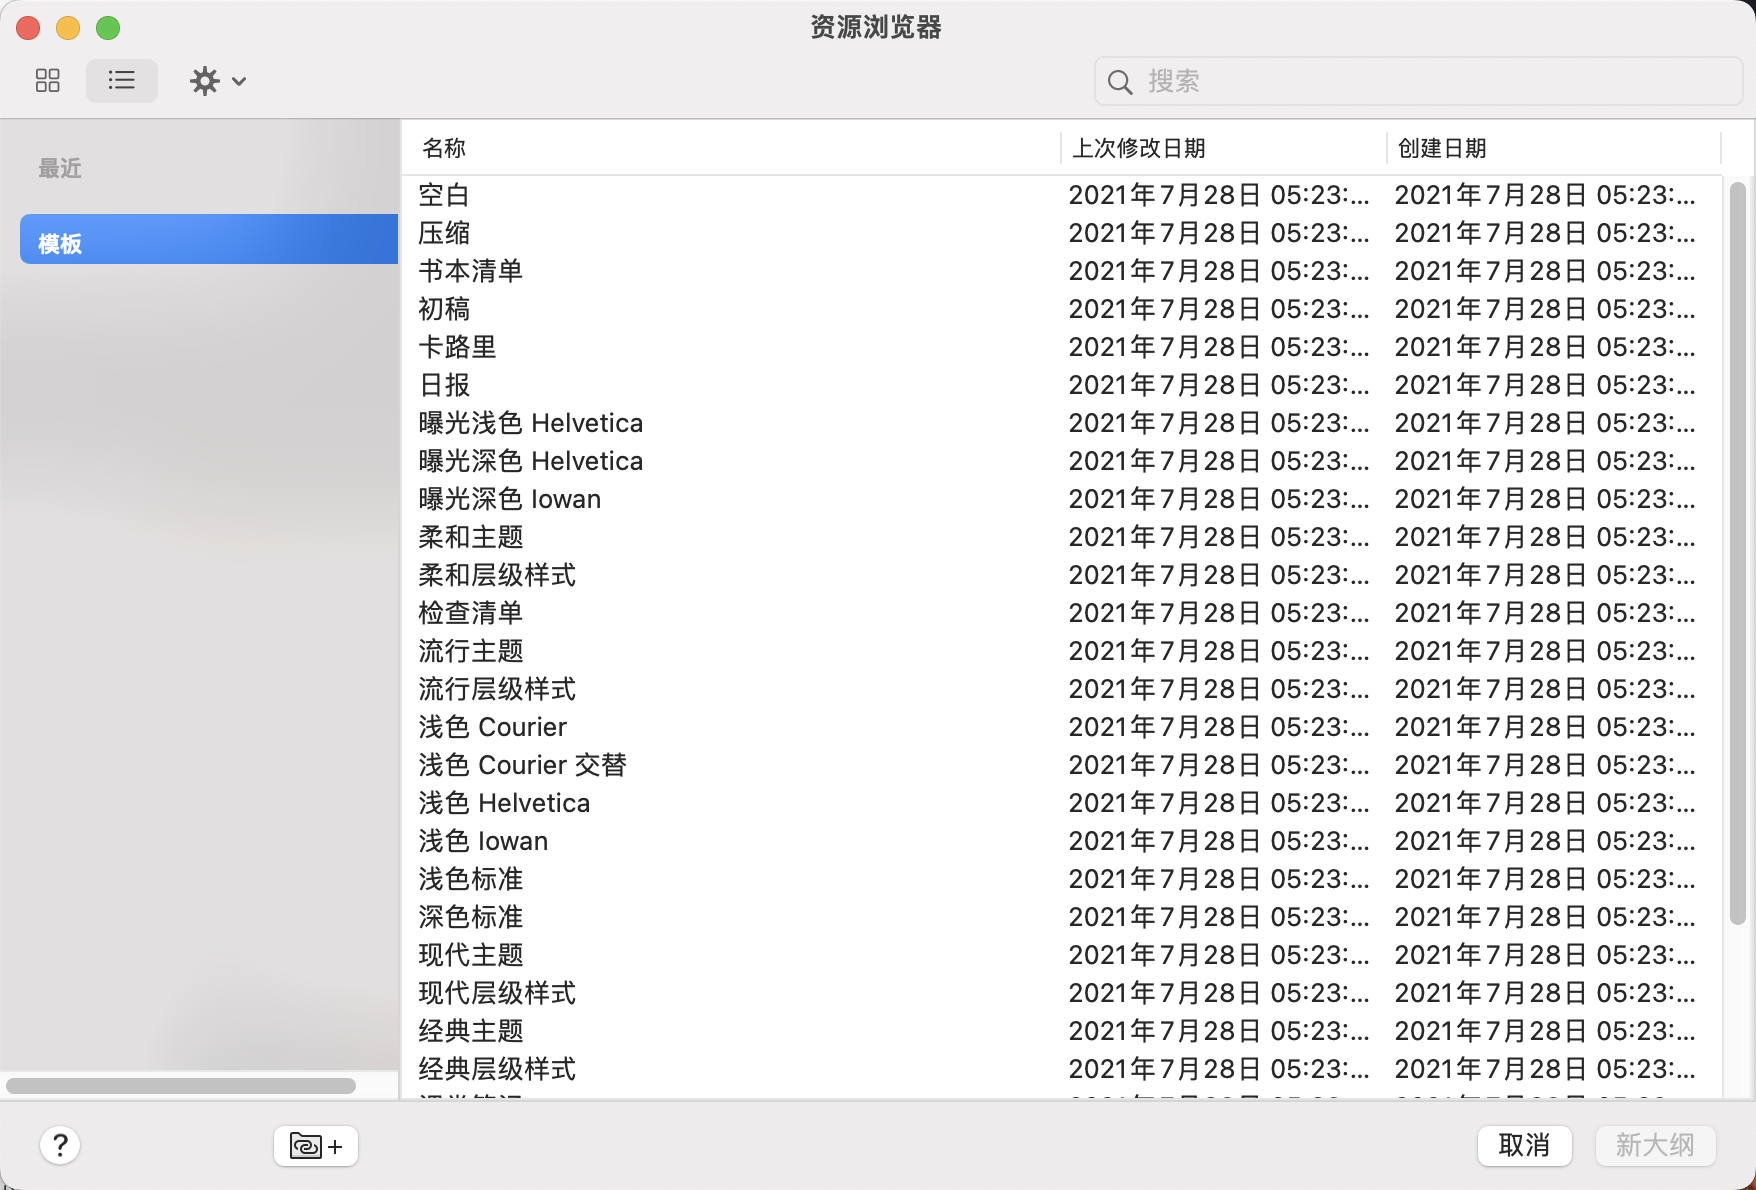Image resolution: width=1756 pixels, height=1190 pixels.
Task: Open the gear action menu
Action: [218, 81]
